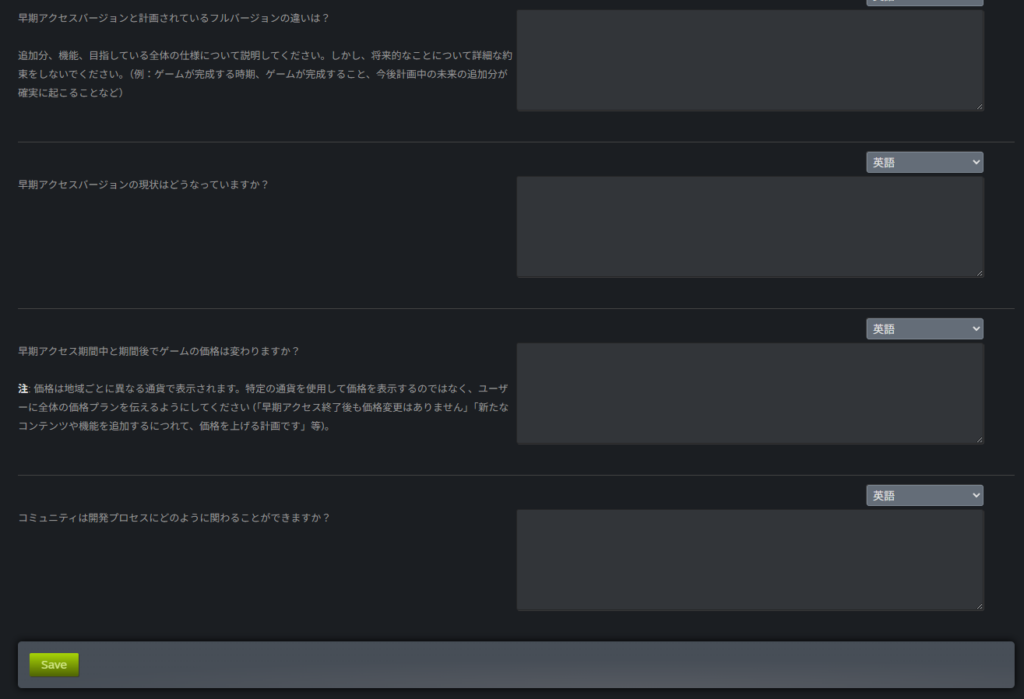This screenshot has height=699, width=1024.
Task: Open the 英語 language selector for community question
Action: [x=924, y=495]
